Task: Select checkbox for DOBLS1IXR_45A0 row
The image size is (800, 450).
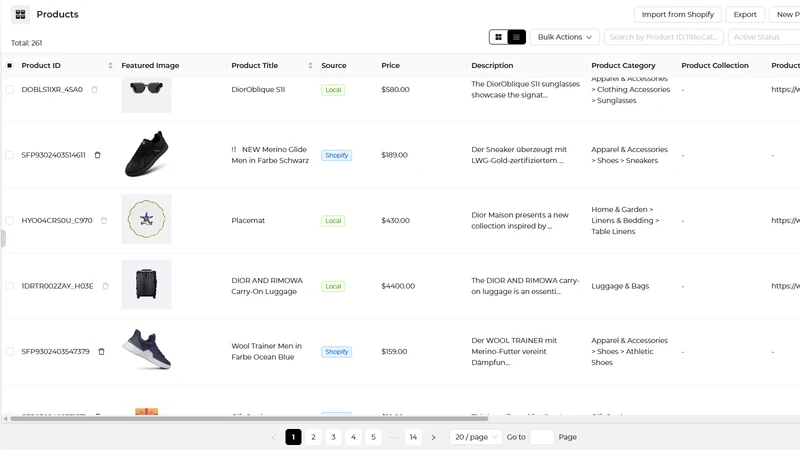Action: coord(10,89)
